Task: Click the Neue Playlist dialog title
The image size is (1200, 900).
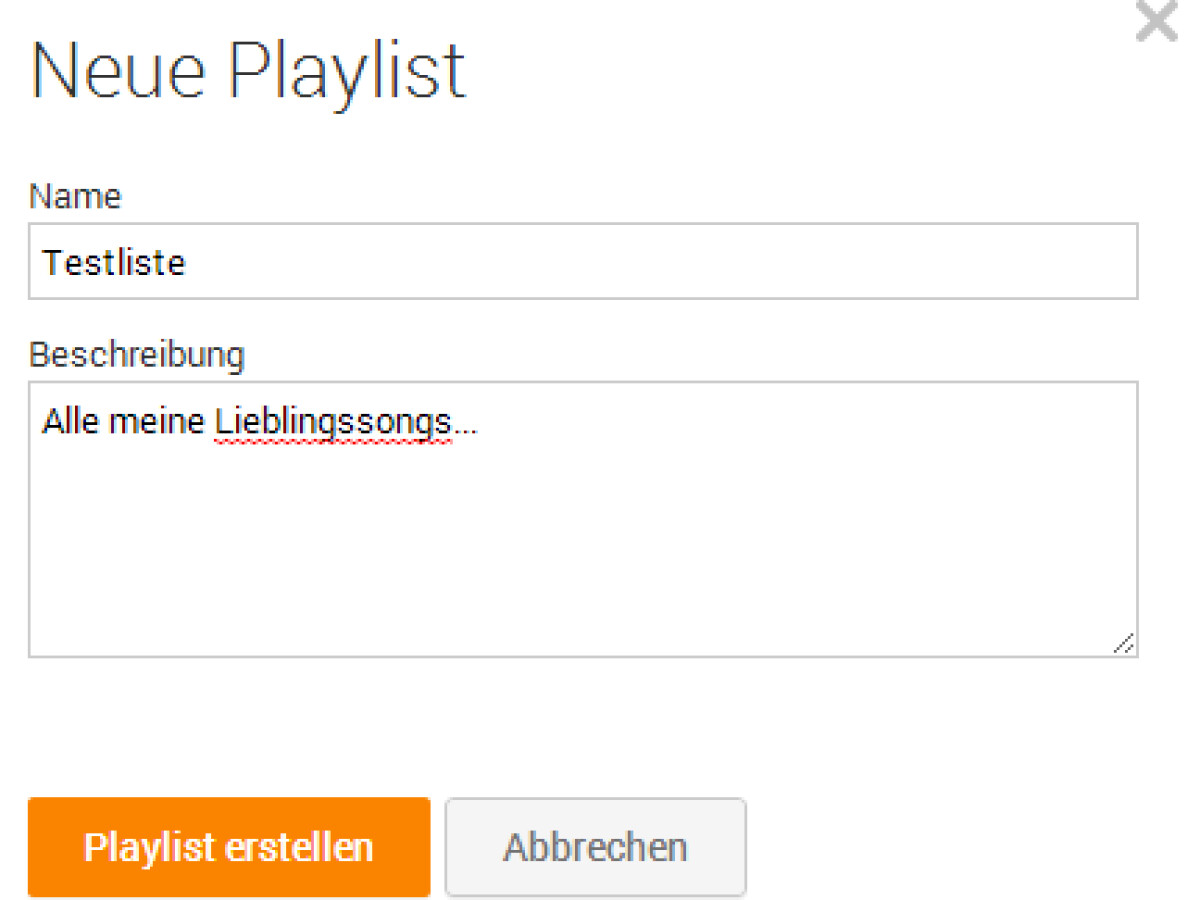Action: pyautogui.click(x=248, y=70)
